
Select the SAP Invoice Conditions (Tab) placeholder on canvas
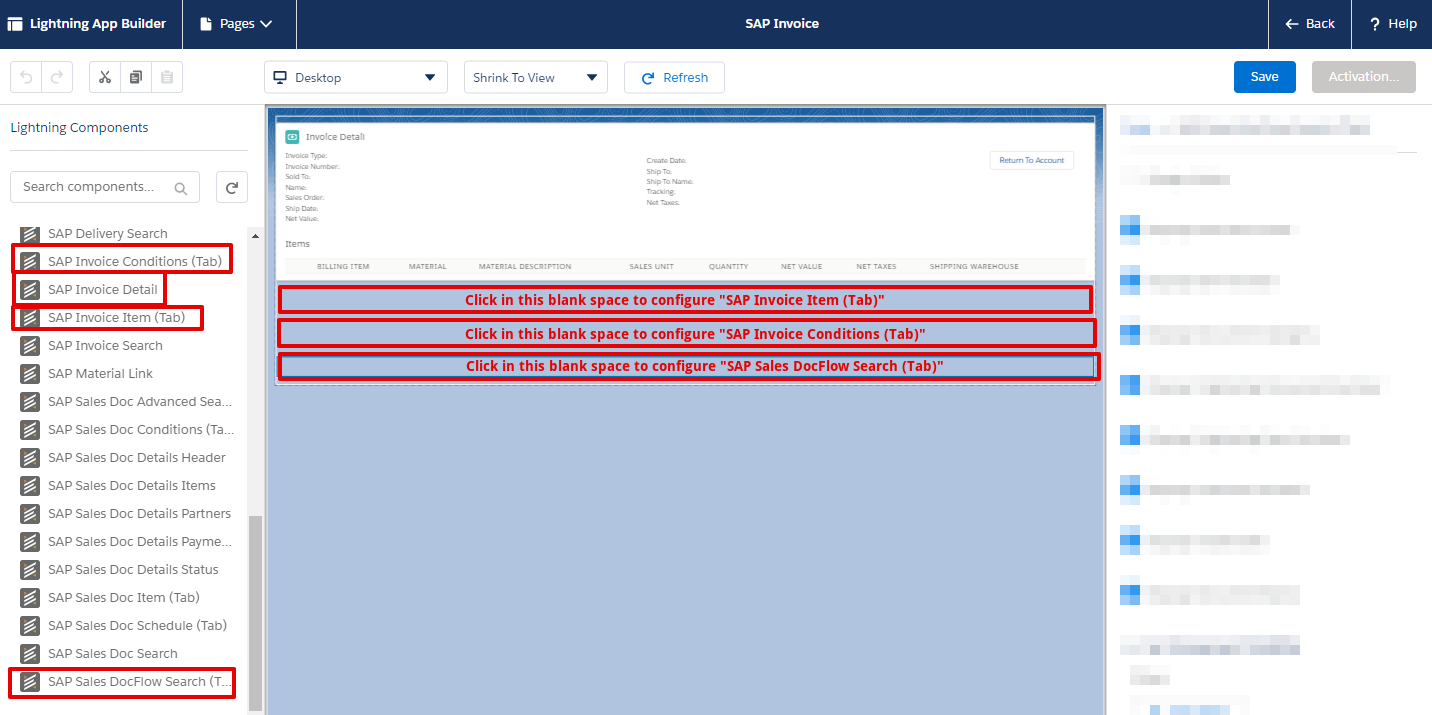point(686,333)
